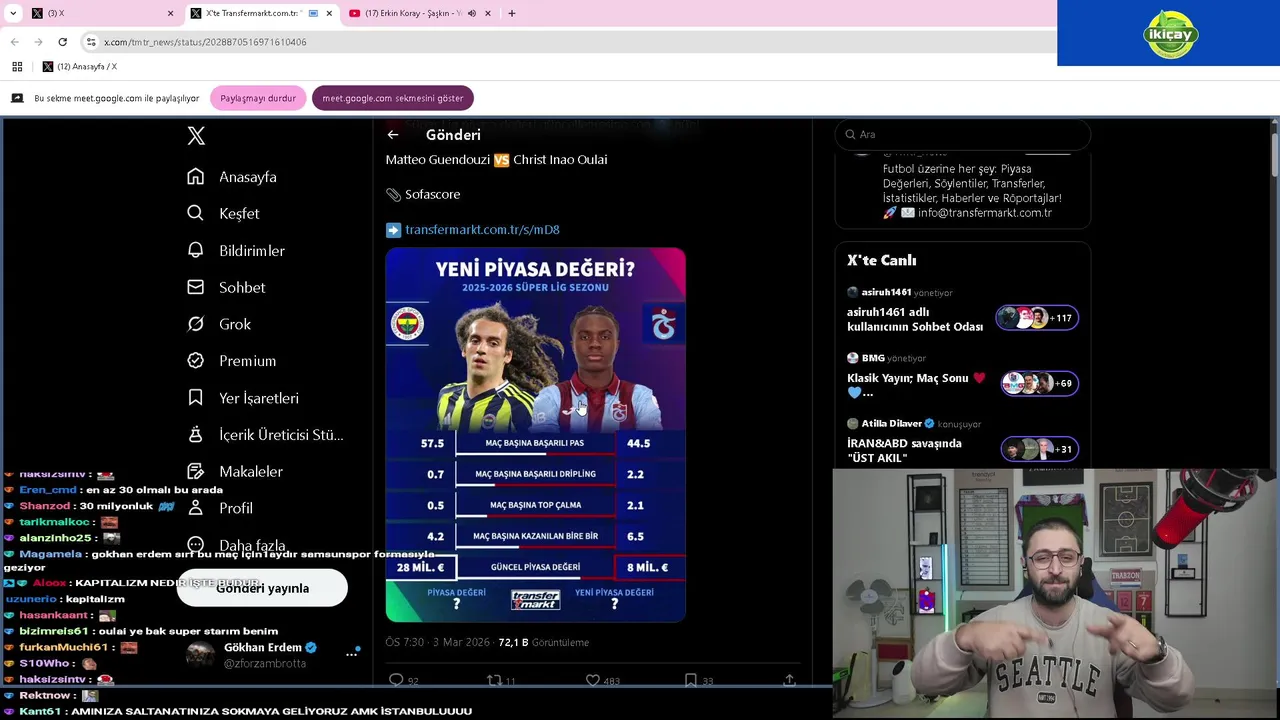Click the address bar URL
1280x720 pixels.
(205, 42)
